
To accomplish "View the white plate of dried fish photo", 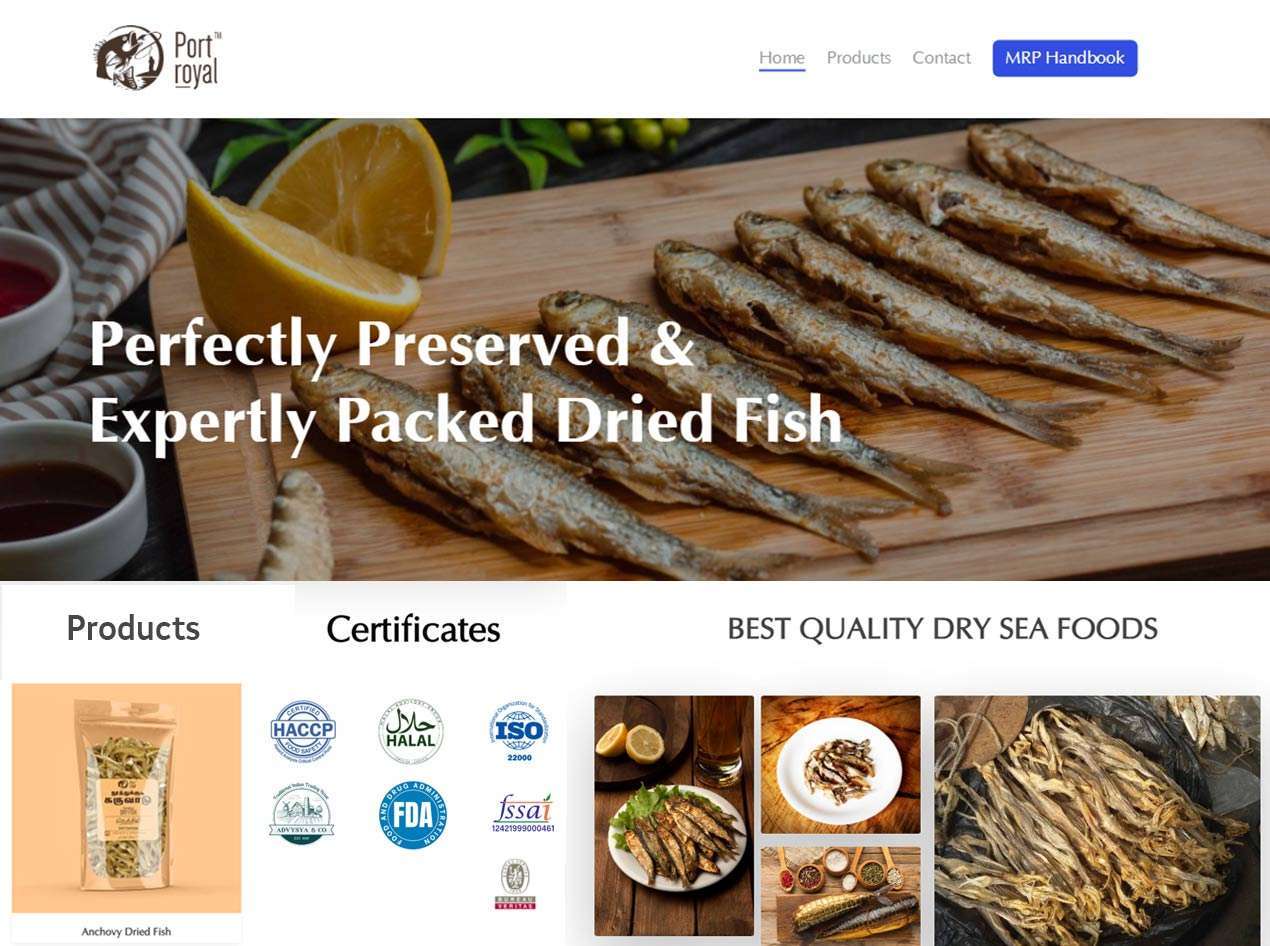I will 841,765.
